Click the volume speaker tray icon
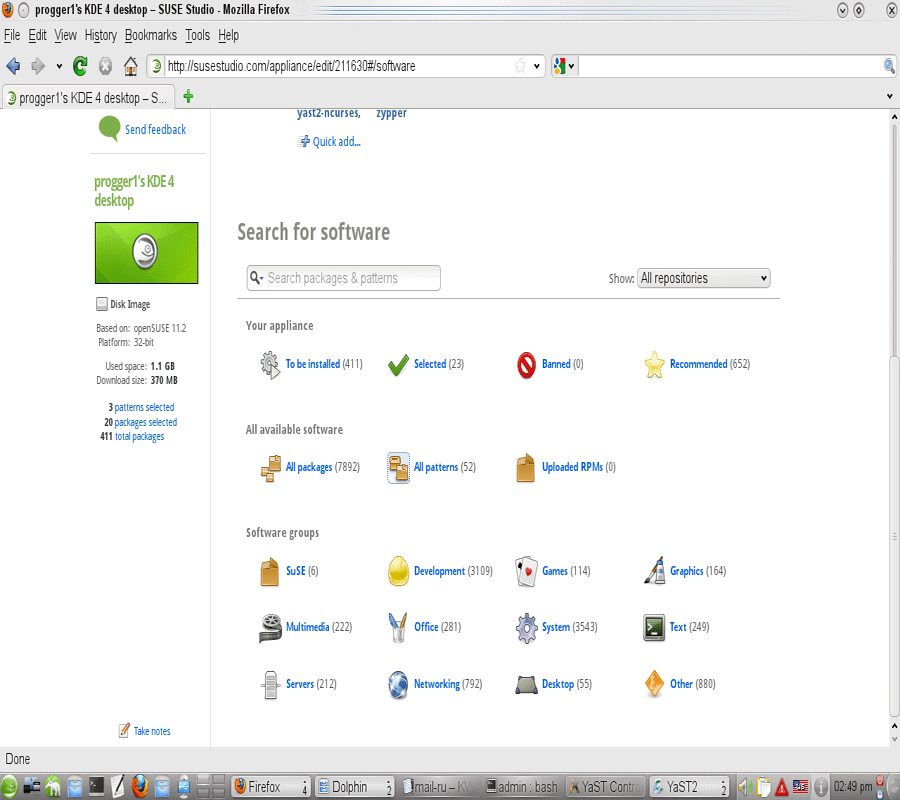The image size is (900, 800). pyautogui.click(x=744, y=787)
